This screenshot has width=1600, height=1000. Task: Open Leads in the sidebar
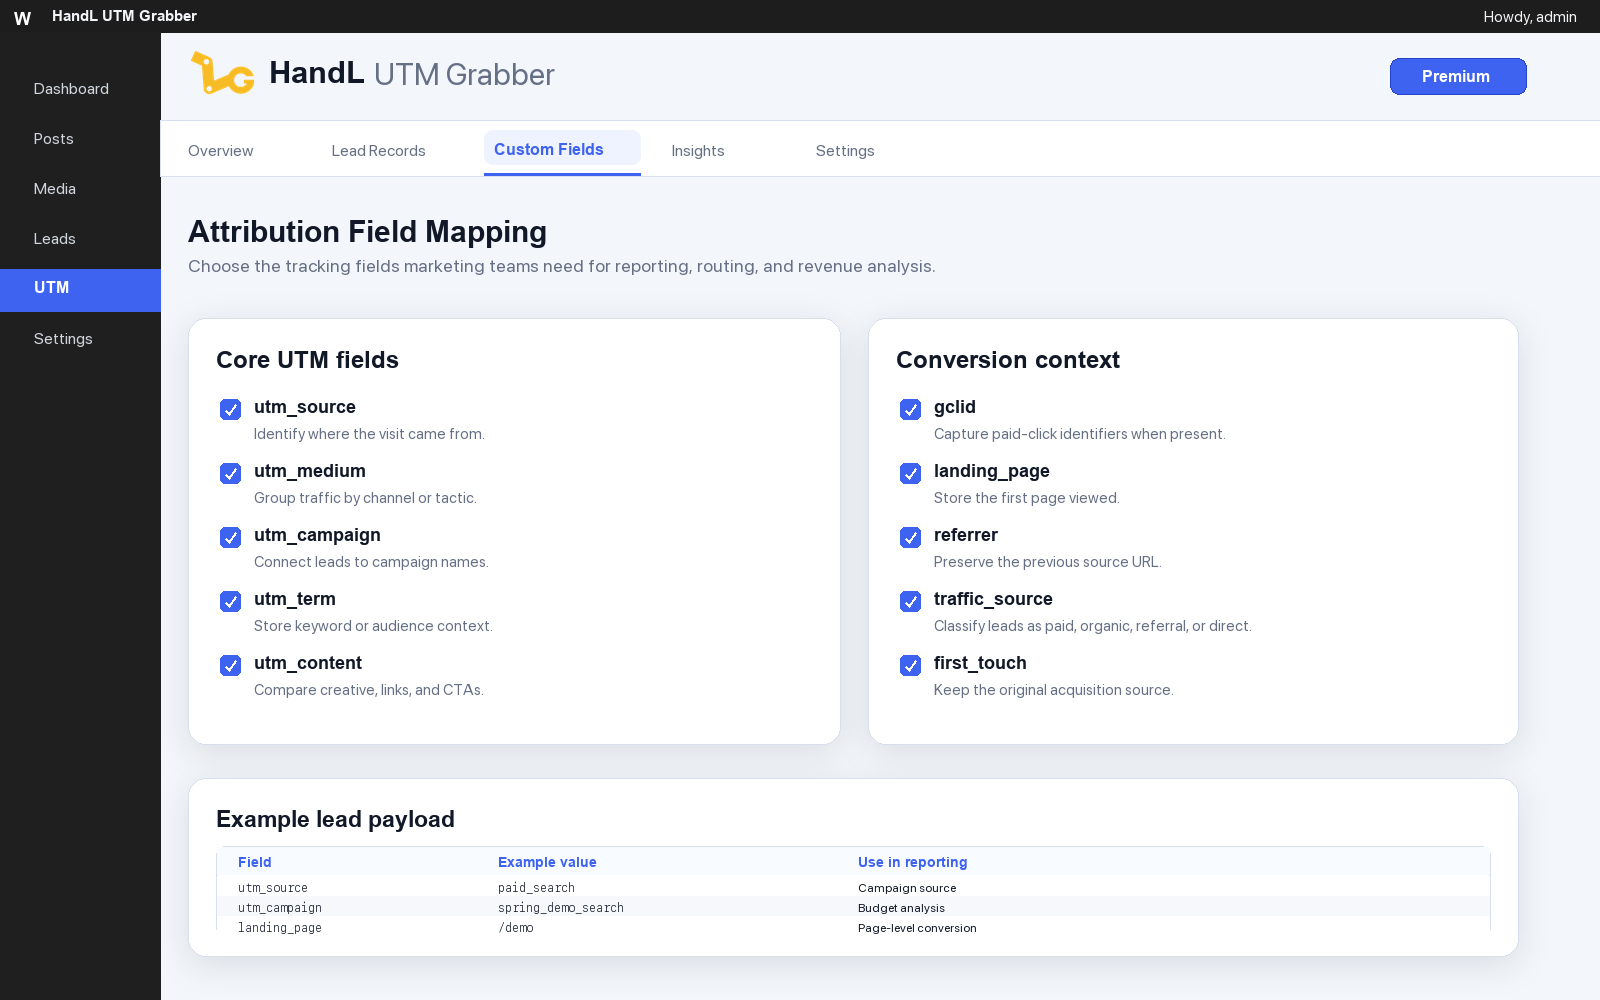click(54, 239)
